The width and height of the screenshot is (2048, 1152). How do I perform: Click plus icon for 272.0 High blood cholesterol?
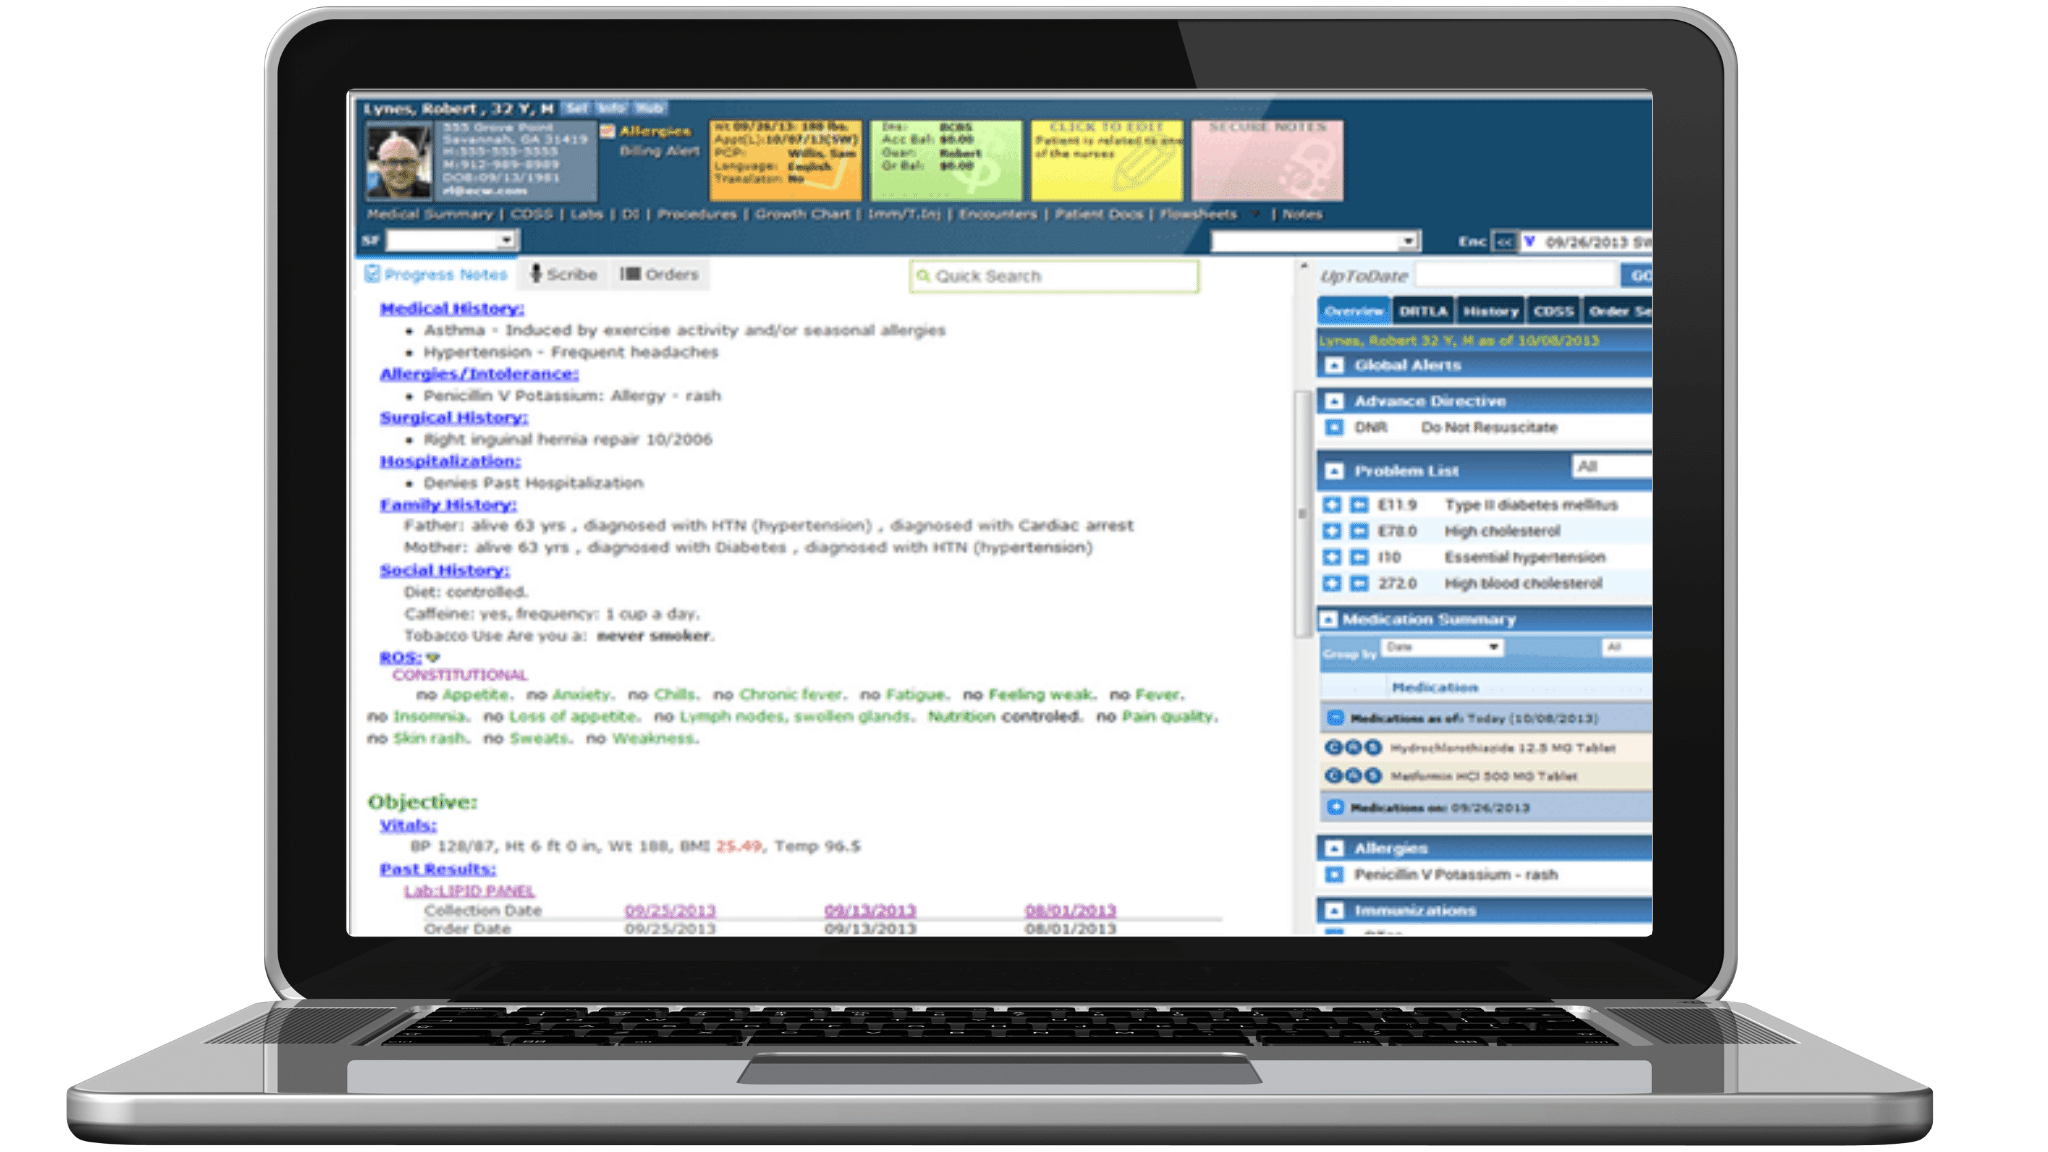click(1332, 582)
